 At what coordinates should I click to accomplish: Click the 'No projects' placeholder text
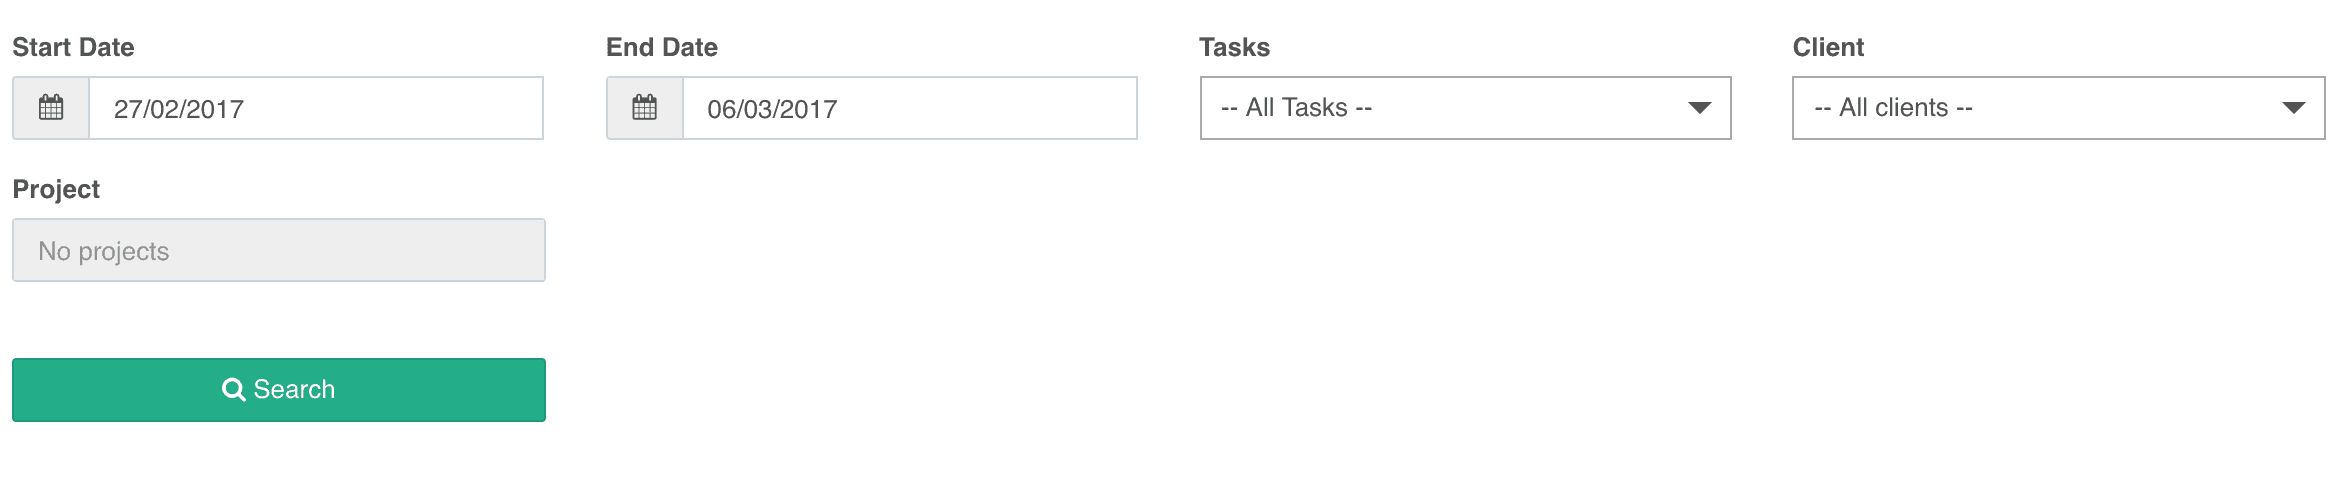click(x=104, y=251)
